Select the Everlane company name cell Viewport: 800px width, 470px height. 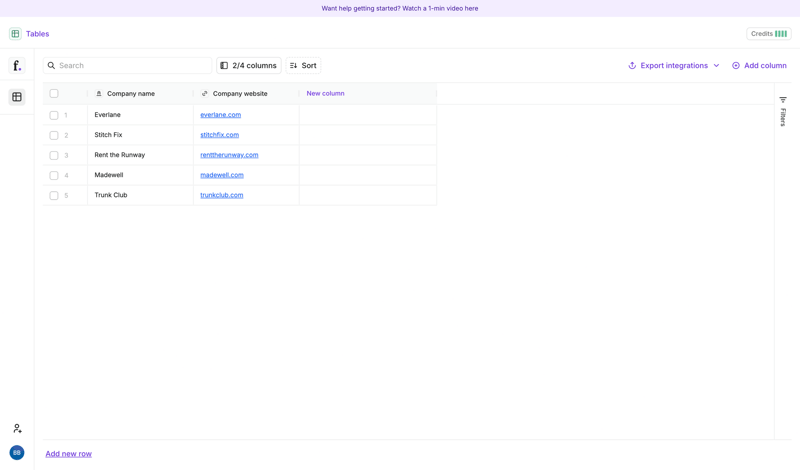tap(140, 115)
